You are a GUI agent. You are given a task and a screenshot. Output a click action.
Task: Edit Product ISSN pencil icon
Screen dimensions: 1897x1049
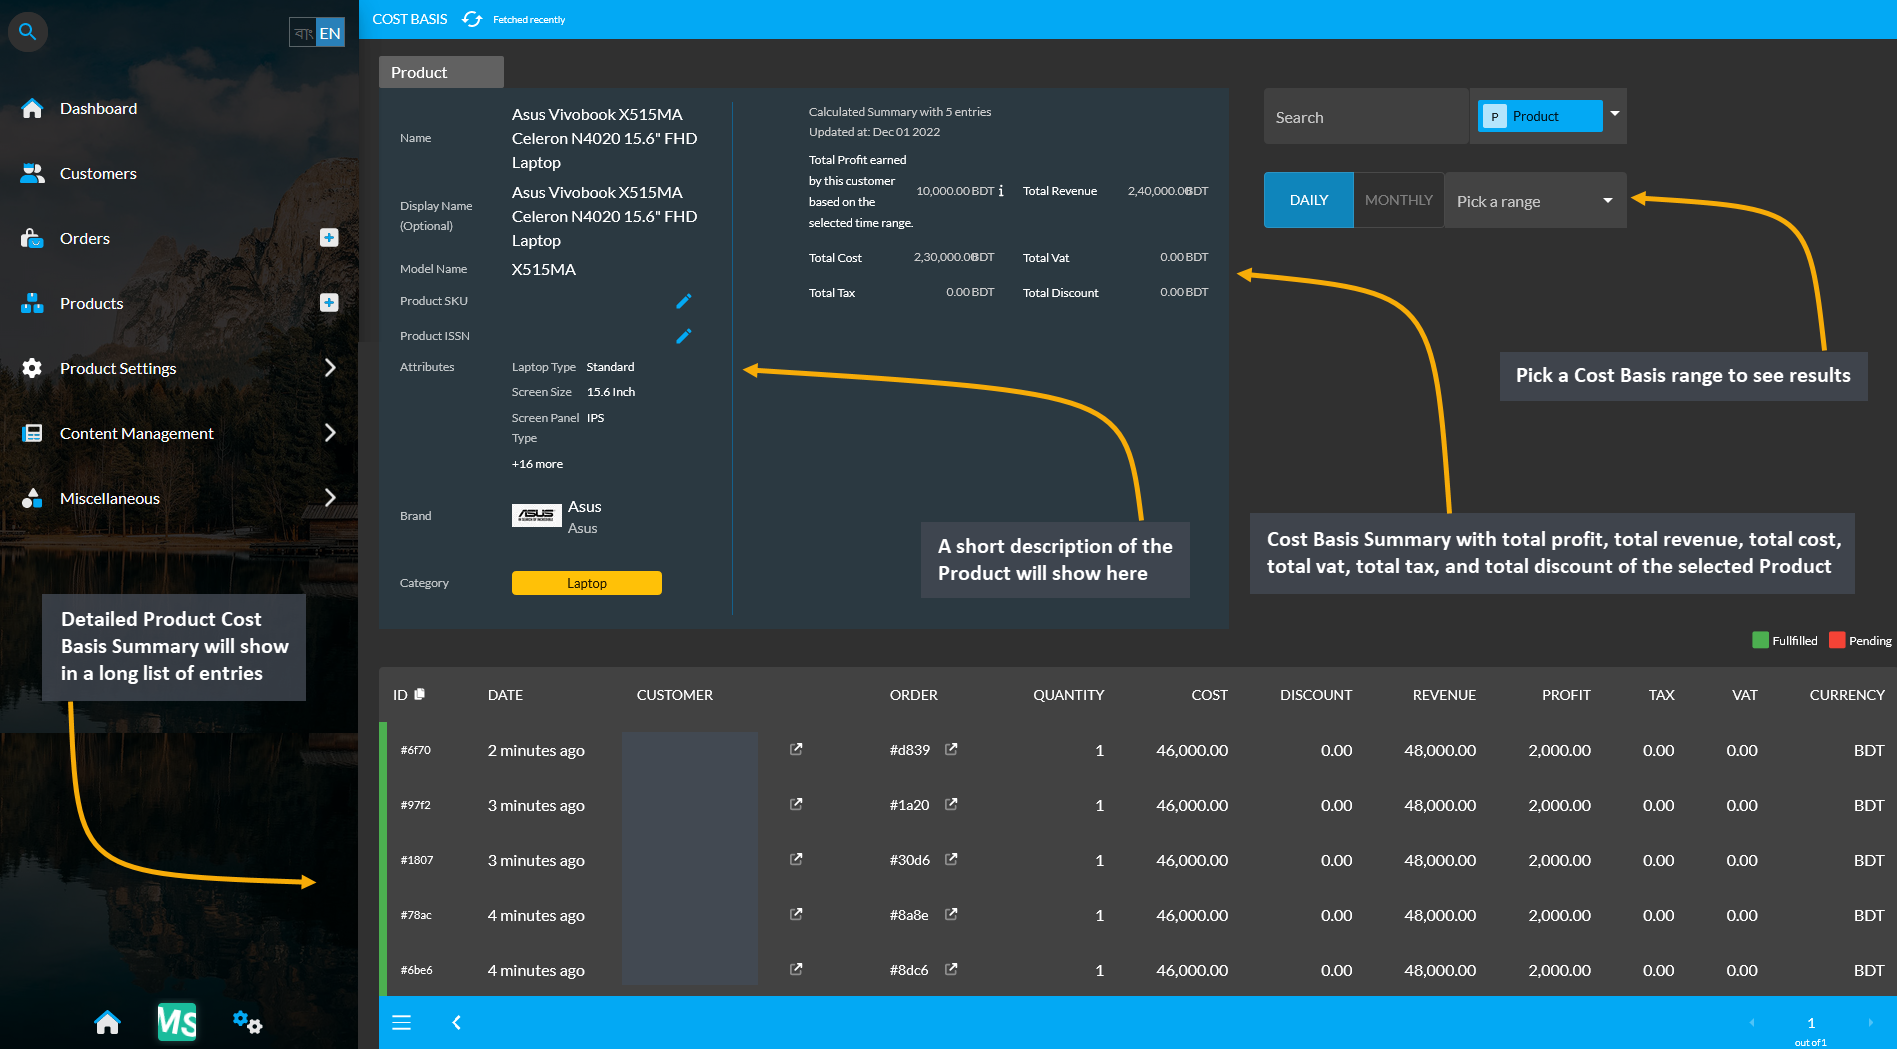tap(684, 336)
